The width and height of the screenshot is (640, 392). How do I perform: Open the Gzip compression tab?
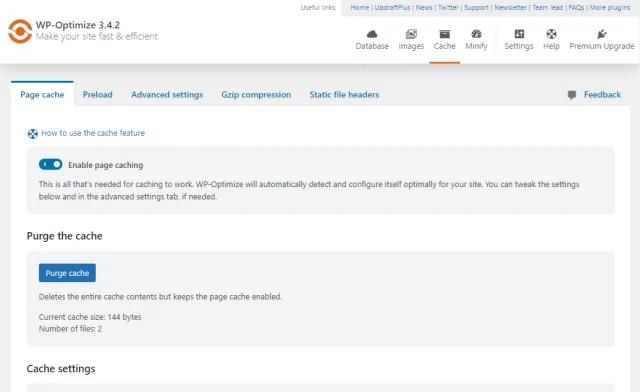click(x=256, y=95)
